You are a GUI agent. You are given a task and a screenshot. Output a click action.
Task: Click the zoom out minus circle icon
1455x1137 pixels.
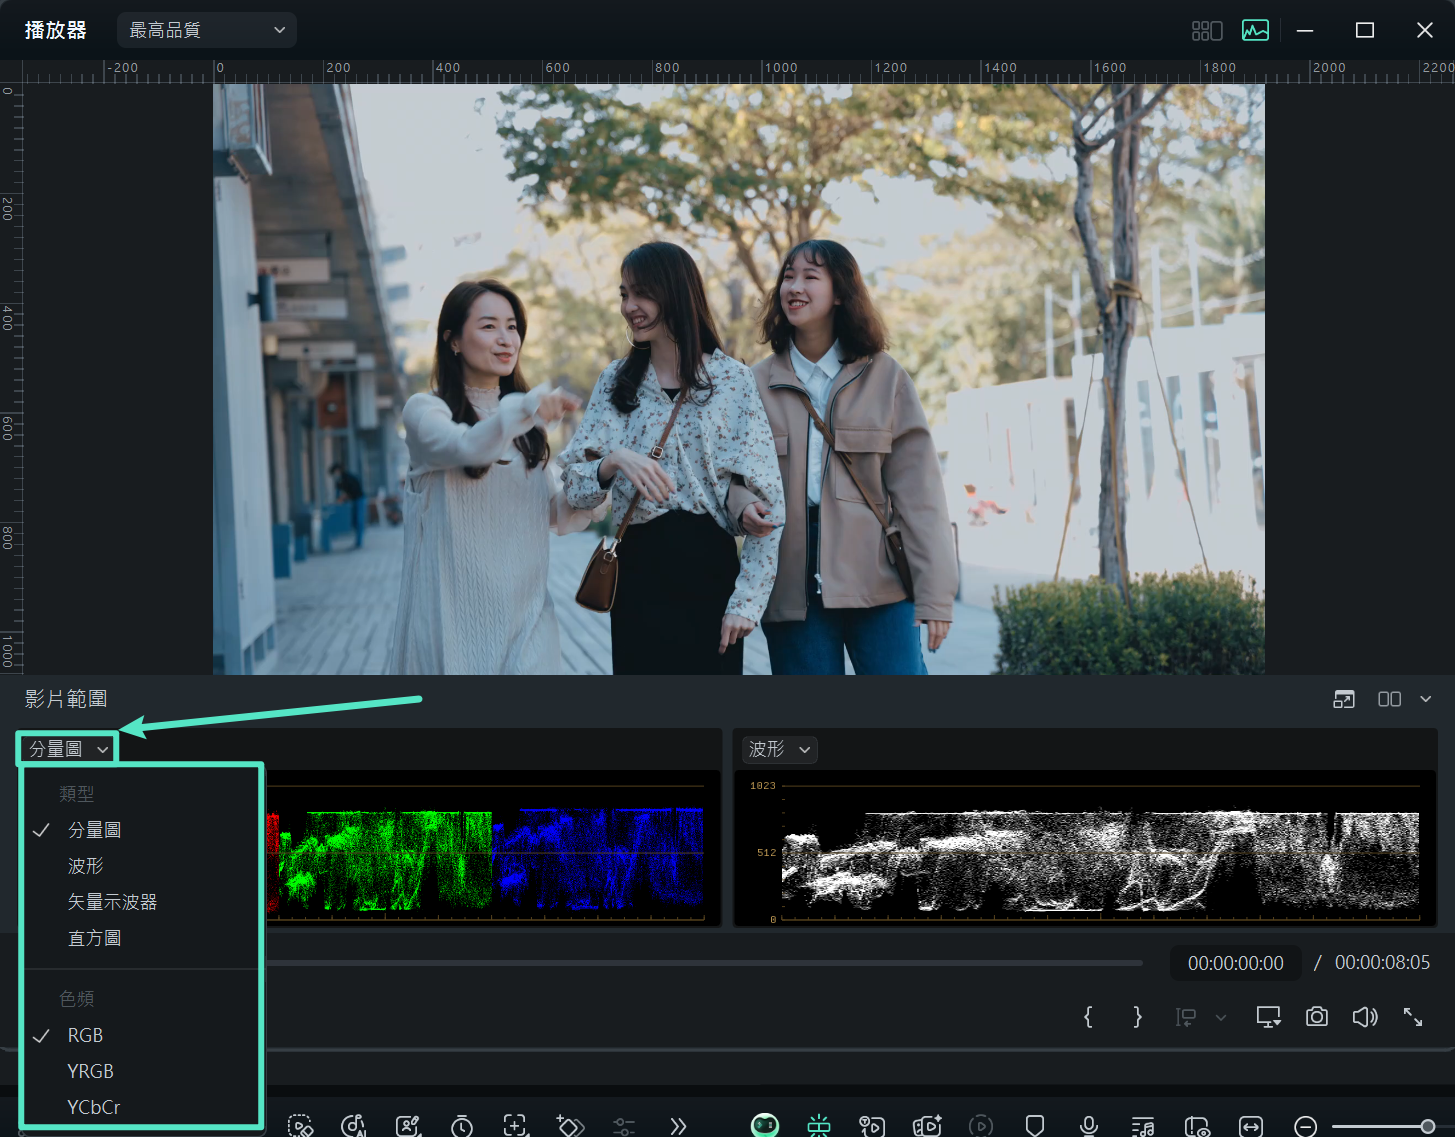[1305, 1126]
